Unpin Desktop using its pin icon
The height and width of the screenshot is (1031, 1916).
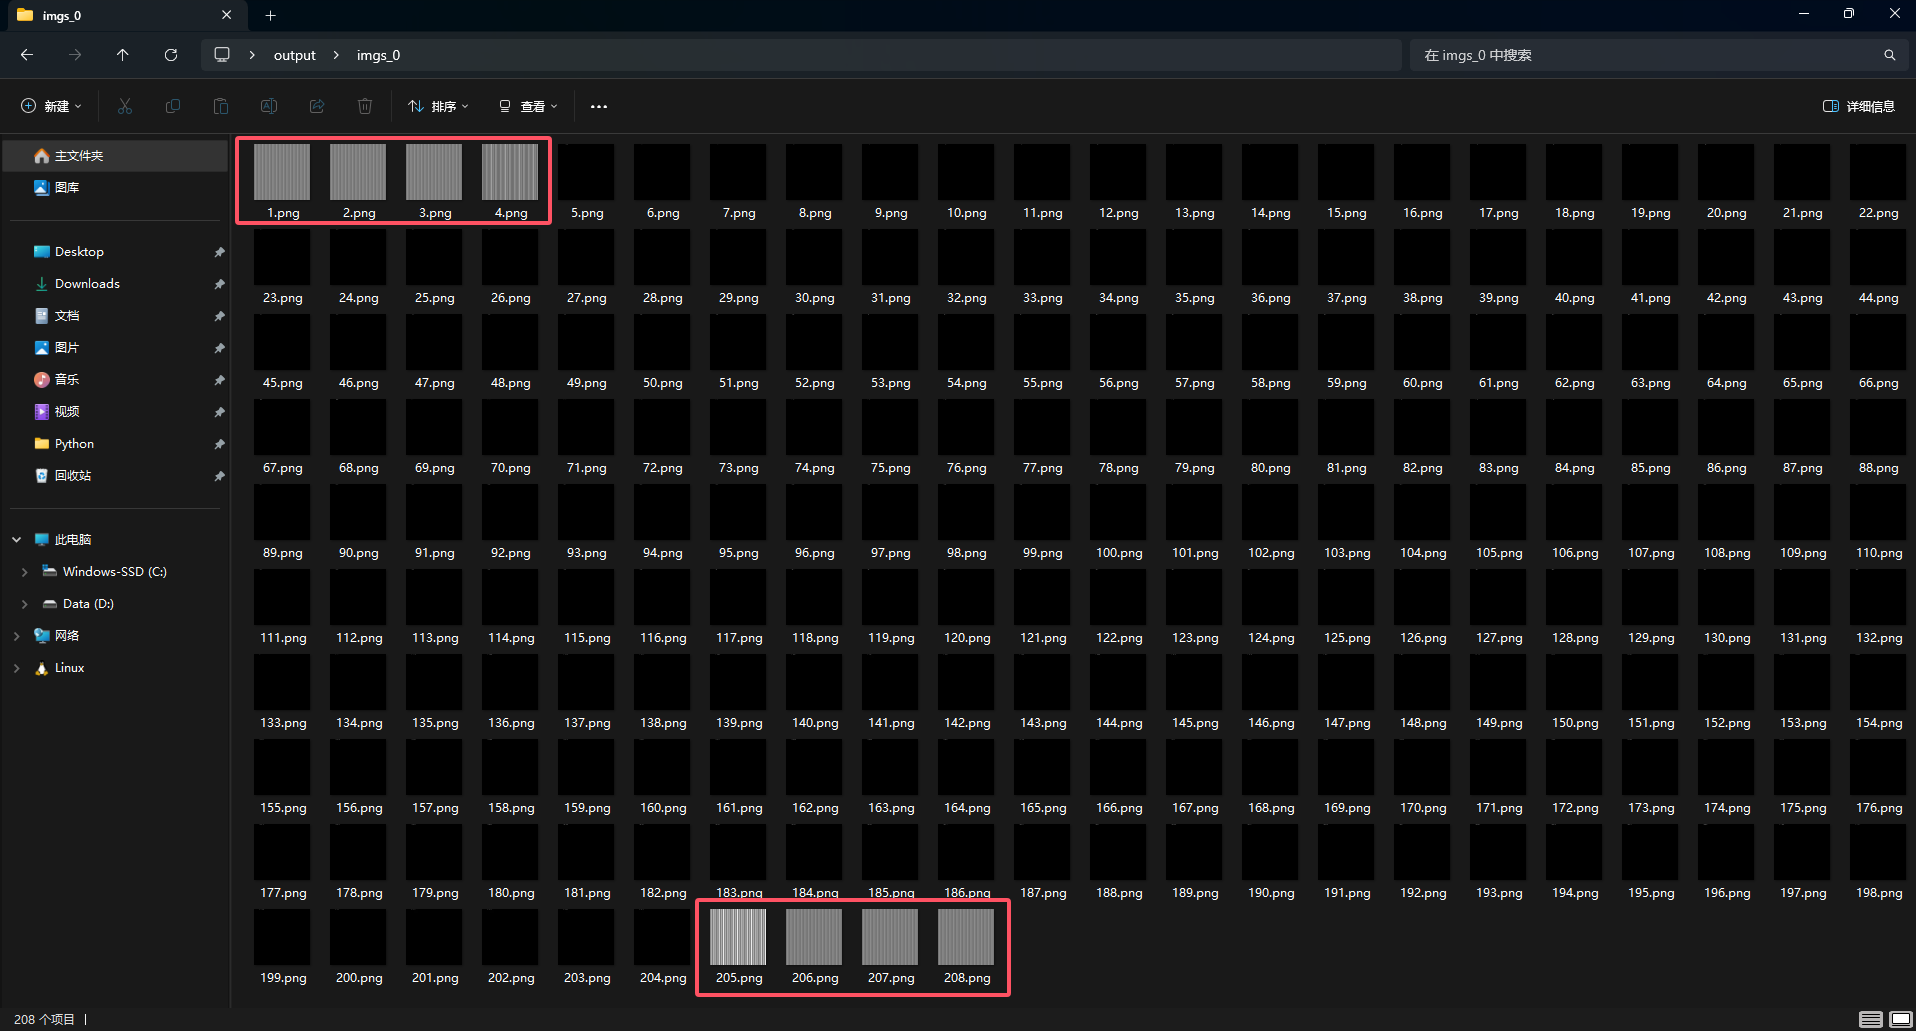(219, 252)
